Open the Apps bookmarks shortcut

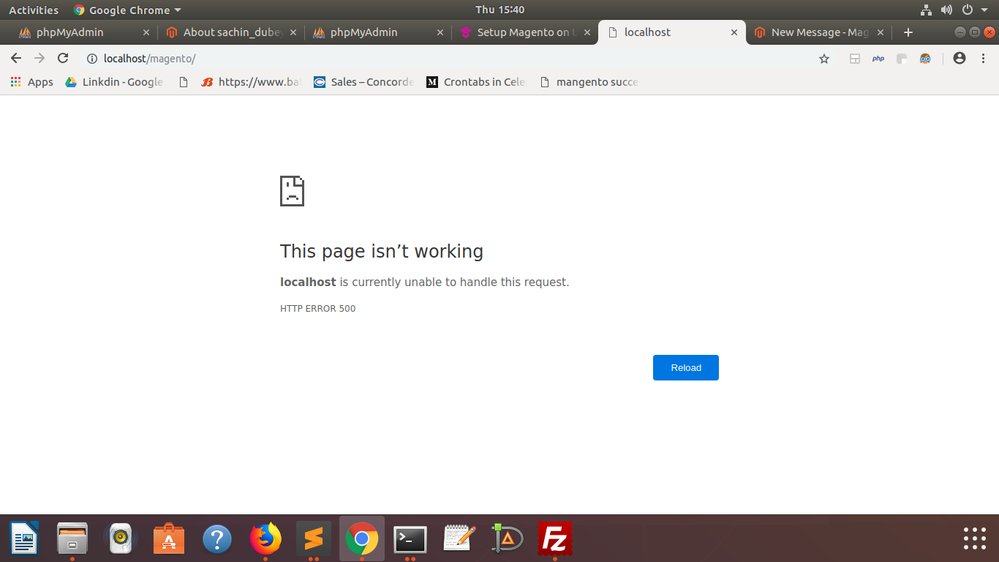pos(32,82)
